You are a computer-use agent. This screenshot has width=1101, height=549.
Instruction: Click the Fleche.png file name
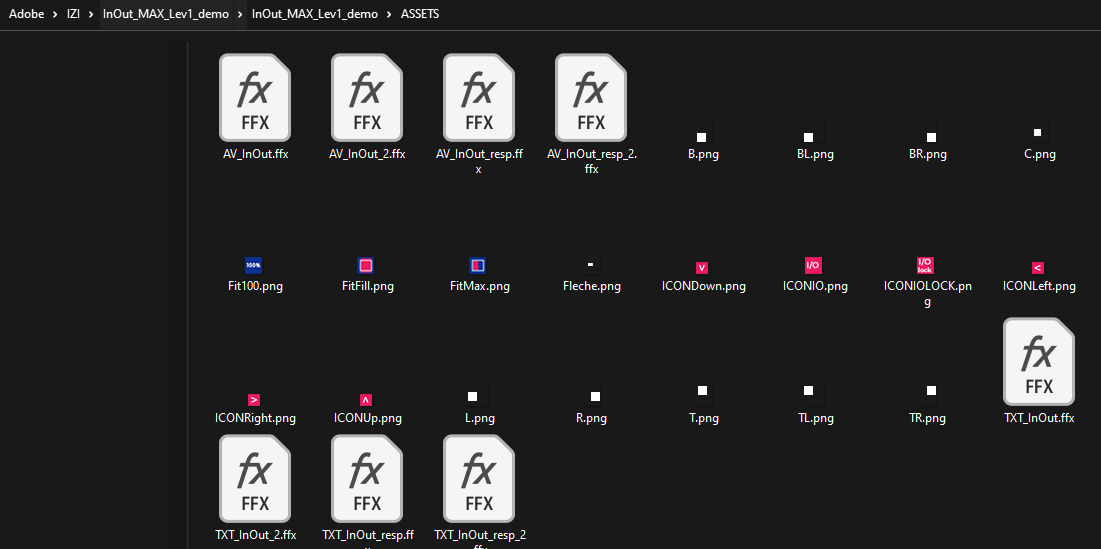(x=592, y=286)
